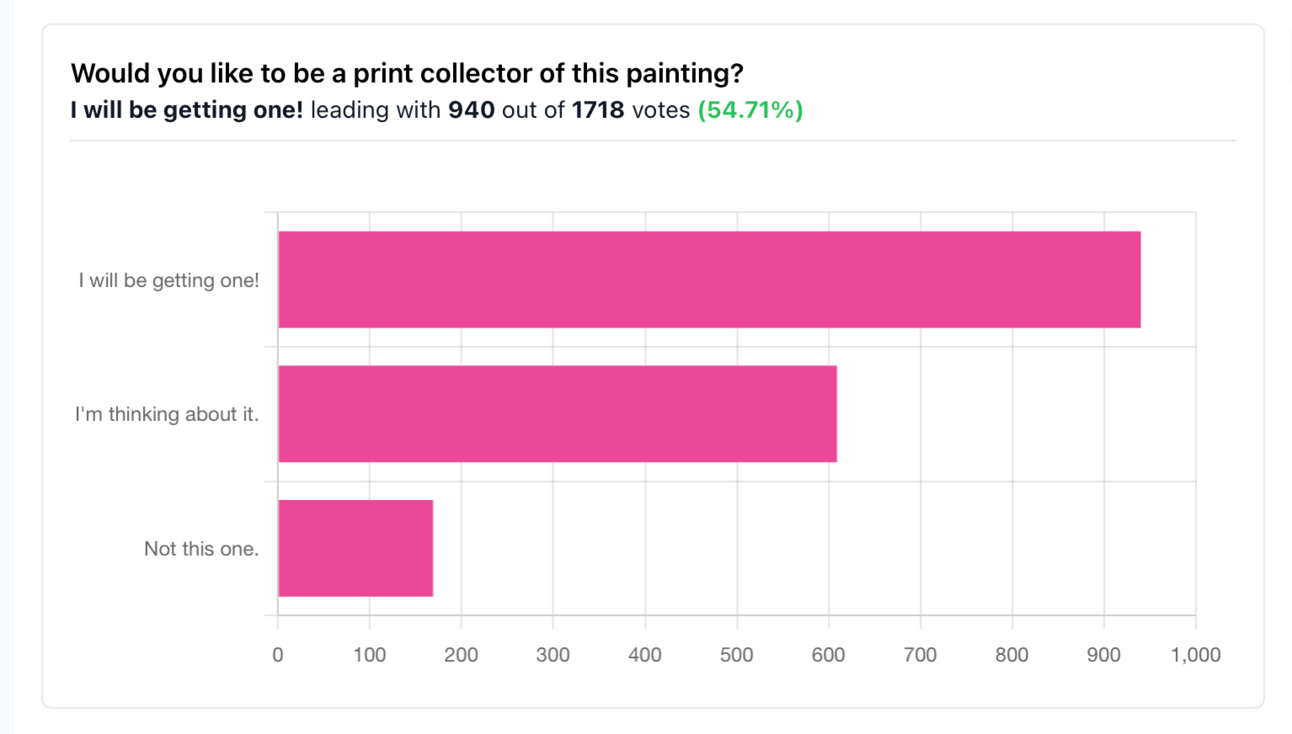The image size is (1292, 734).
Task: Click the 900 tick label on x-axis
Action: click(1104, 655)
